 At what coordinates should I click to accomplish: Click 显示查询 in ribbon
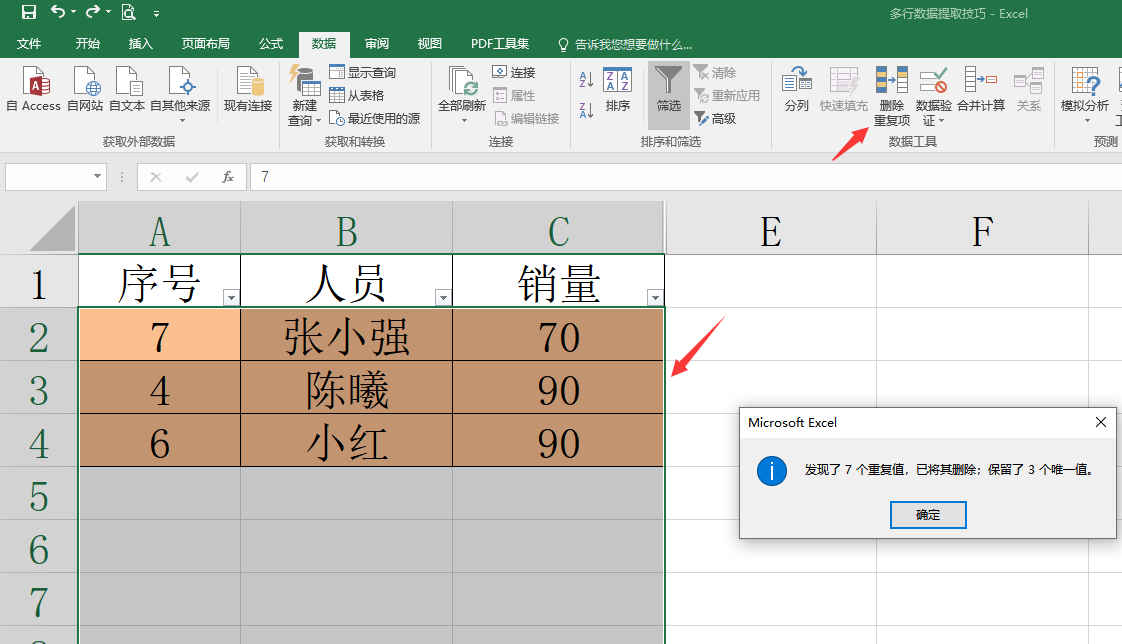(363, 72)
